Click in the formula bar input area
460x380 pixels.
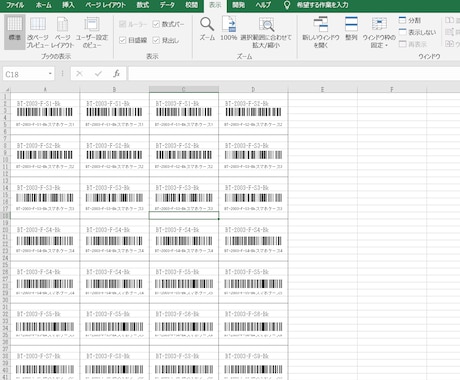coord(293,74)
